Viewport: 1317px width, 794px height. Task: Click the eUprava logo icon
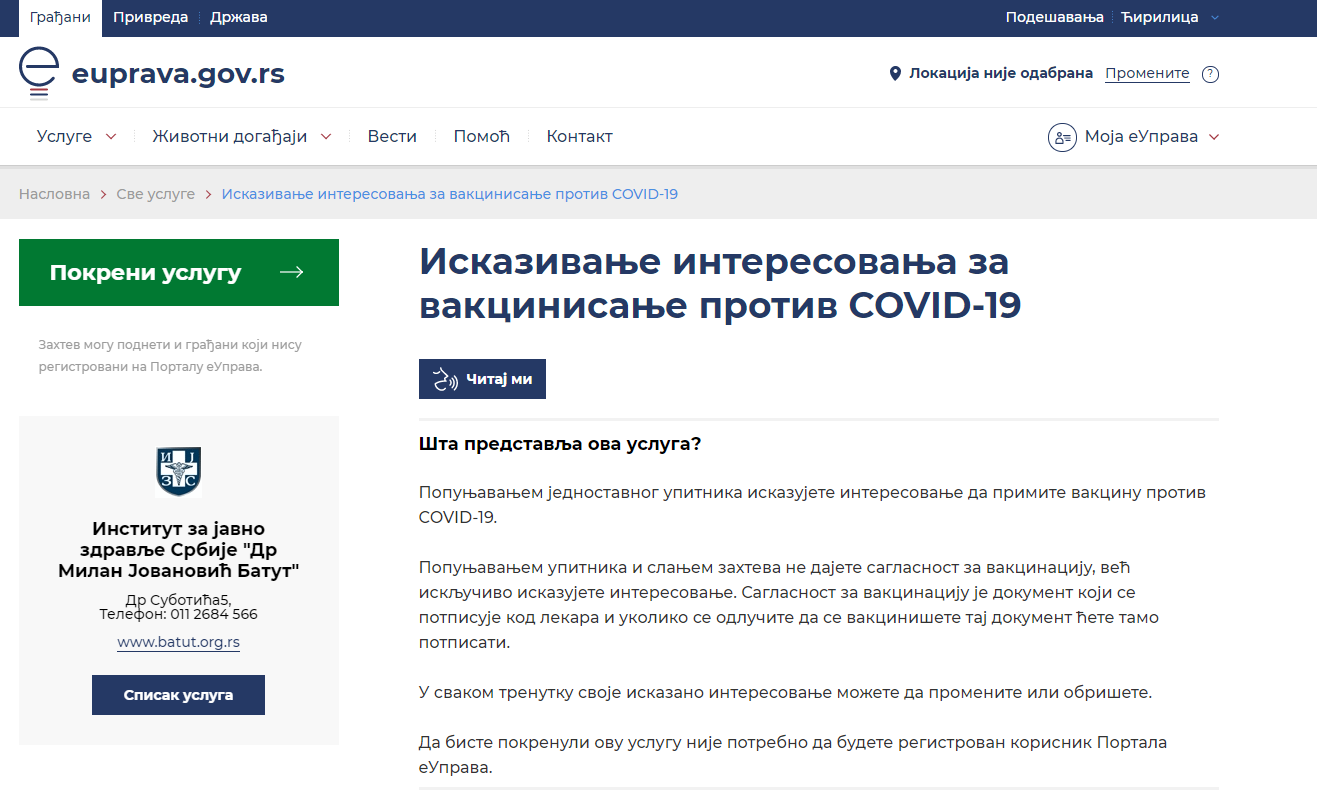pos(39,73)
